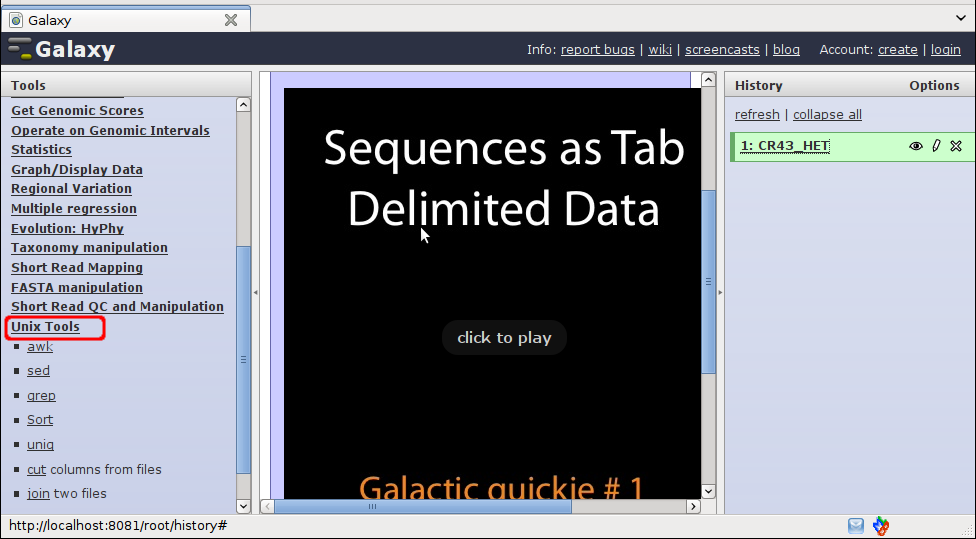Expand Evolution: HyPhy section
This screenshot has height=539, width=976.
pos(67,228)
